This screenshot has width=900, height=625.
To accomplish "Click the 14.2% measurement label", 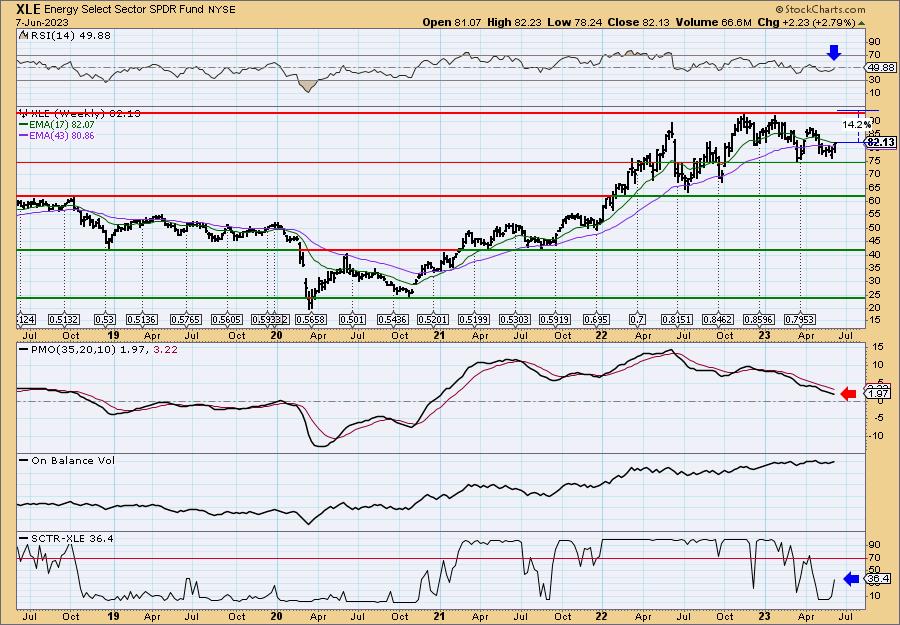I will pos(857,125).
